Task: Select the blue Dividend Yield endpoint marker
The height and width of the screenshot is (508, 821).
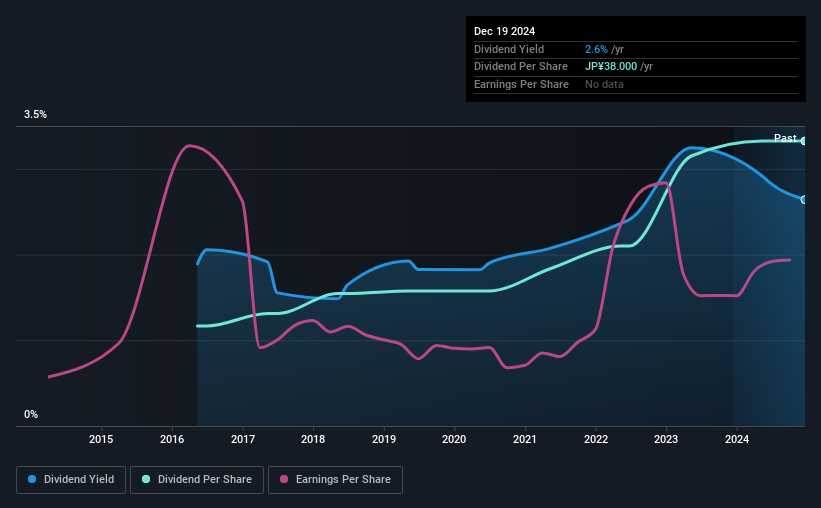Action: click(x=803, y=200)
